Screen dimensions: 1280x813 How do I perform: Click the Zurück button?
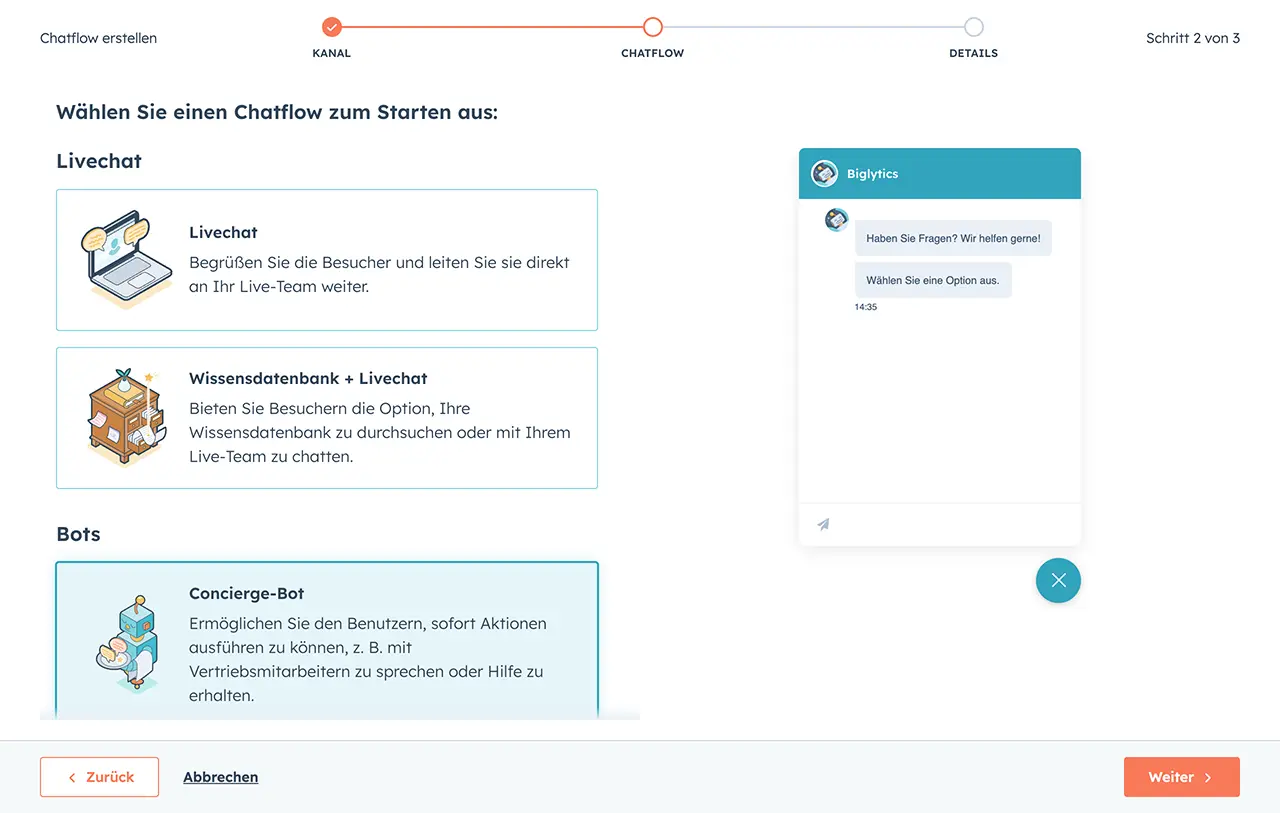(99, 777)
